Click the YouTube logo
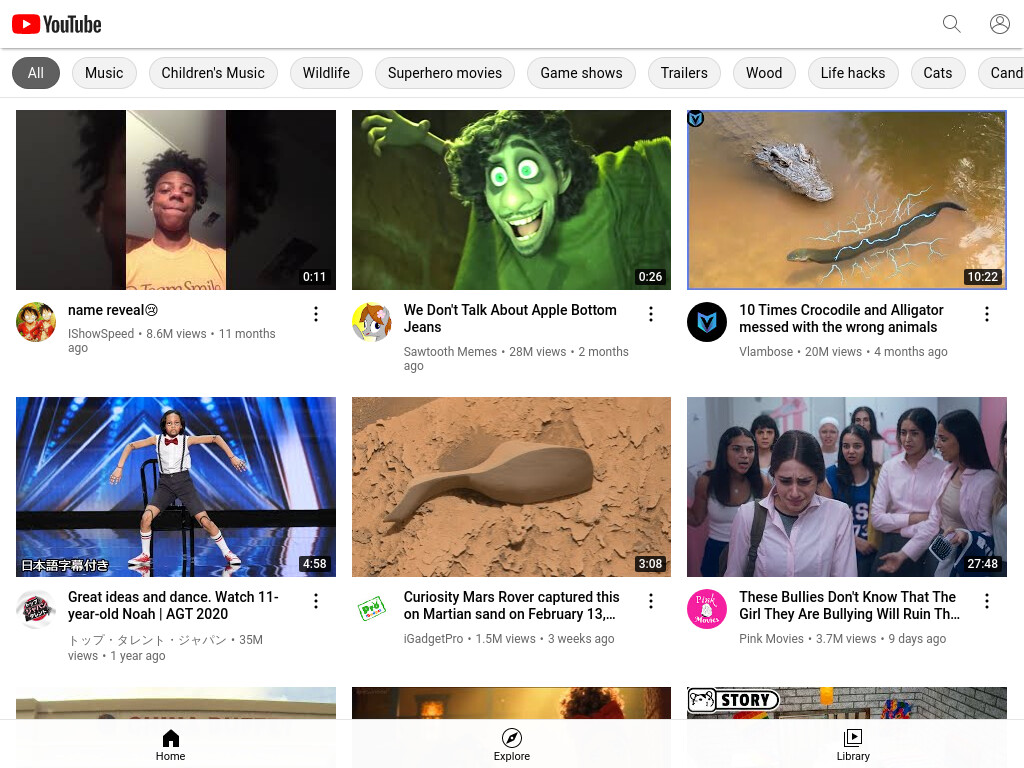This screenshot has height=768, width=1024. [57, 25]
